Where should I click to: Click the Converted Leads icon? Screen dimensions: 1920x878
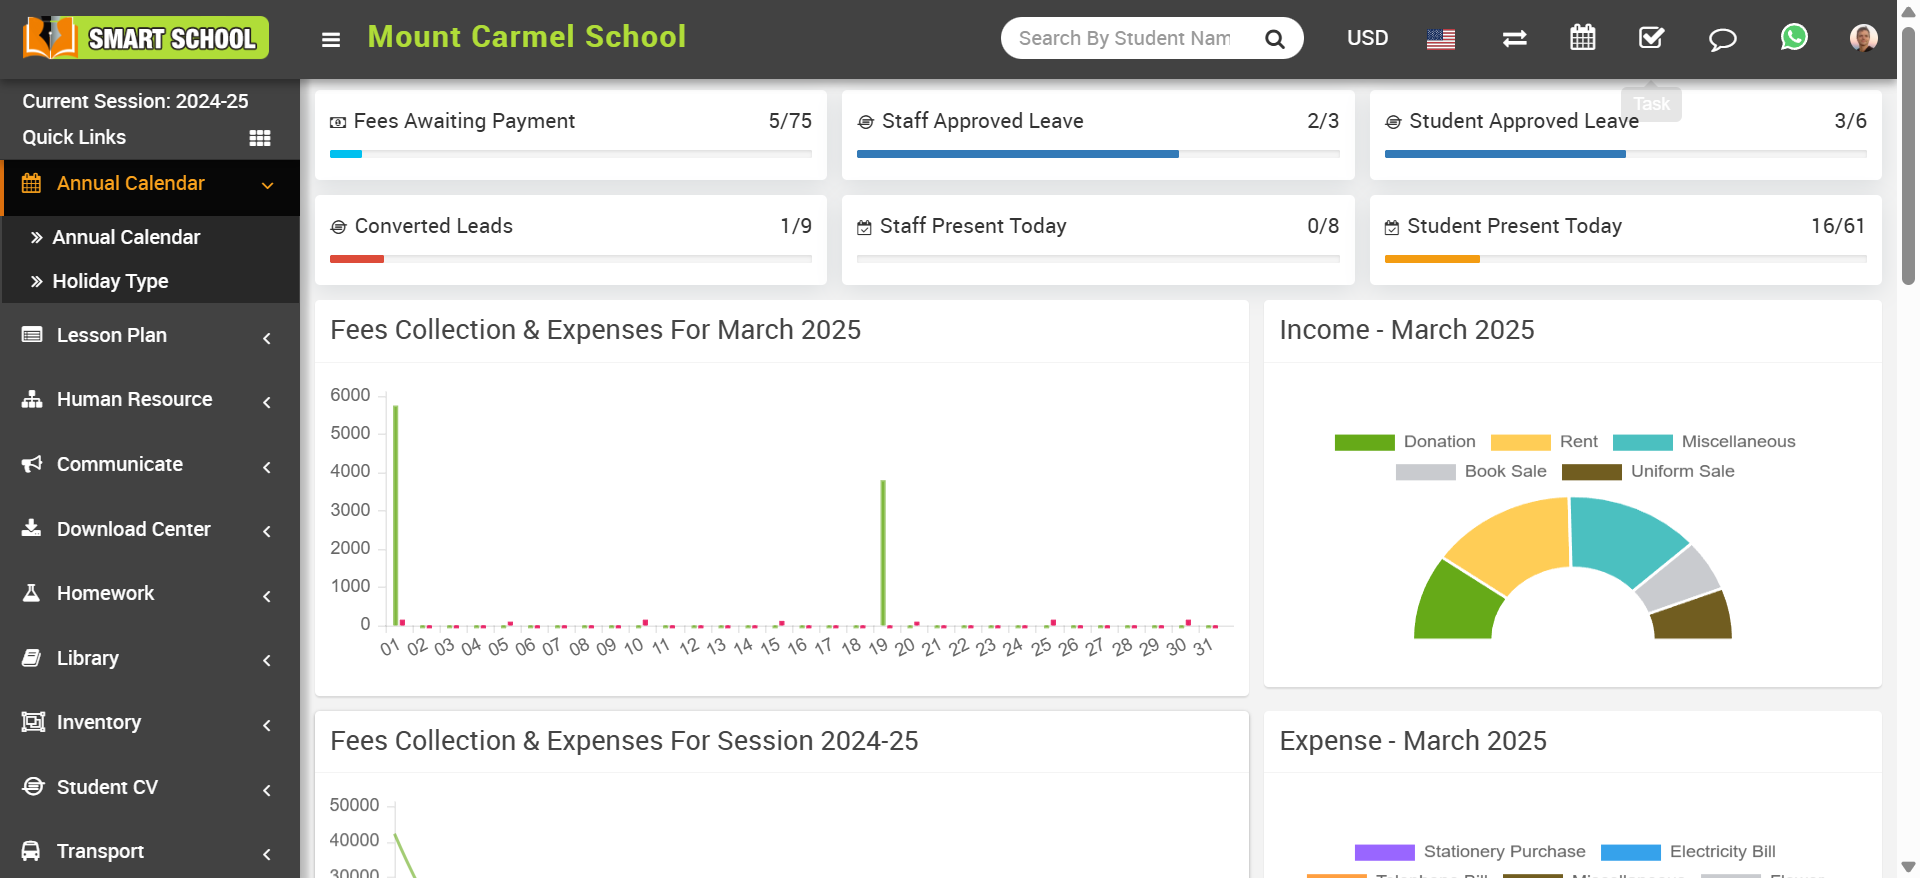pyautogui.click(x=338, y=227)
